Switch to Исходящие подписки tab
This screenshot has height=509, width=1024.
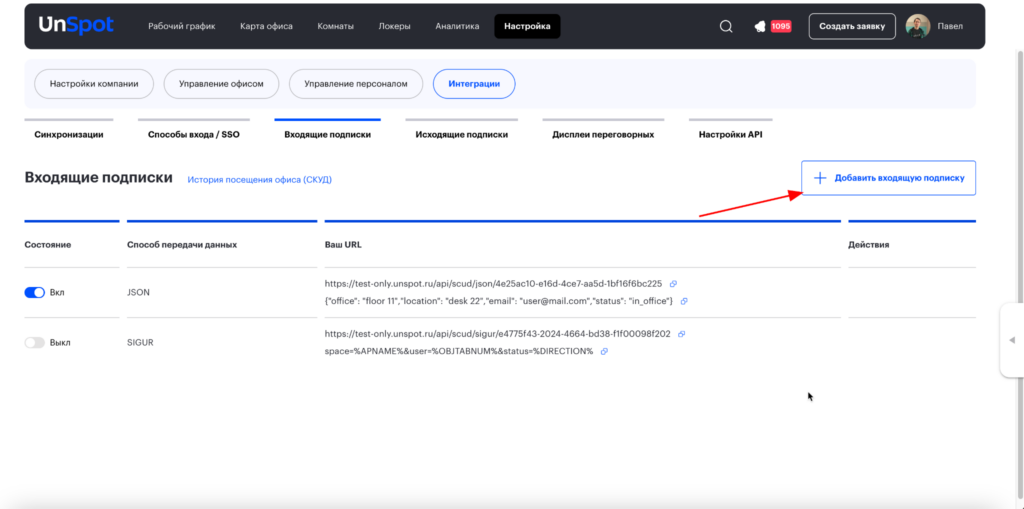(x=462, y=135)
